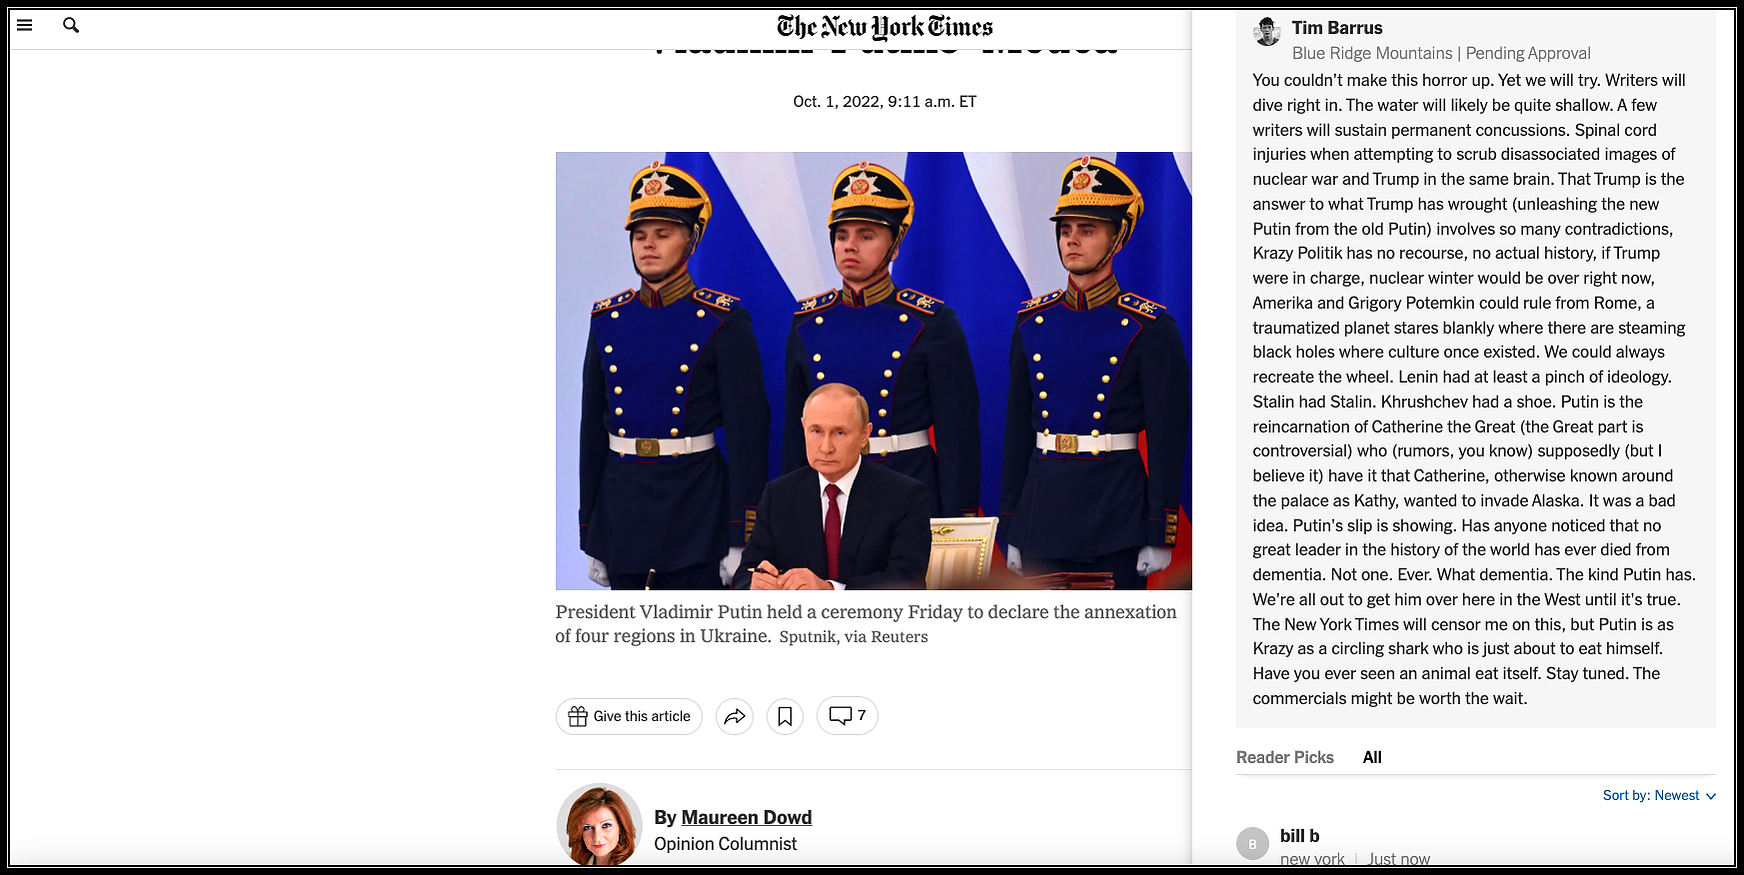
Task: Click the Tim Barrus comment text
Action: click(1474, 389)
